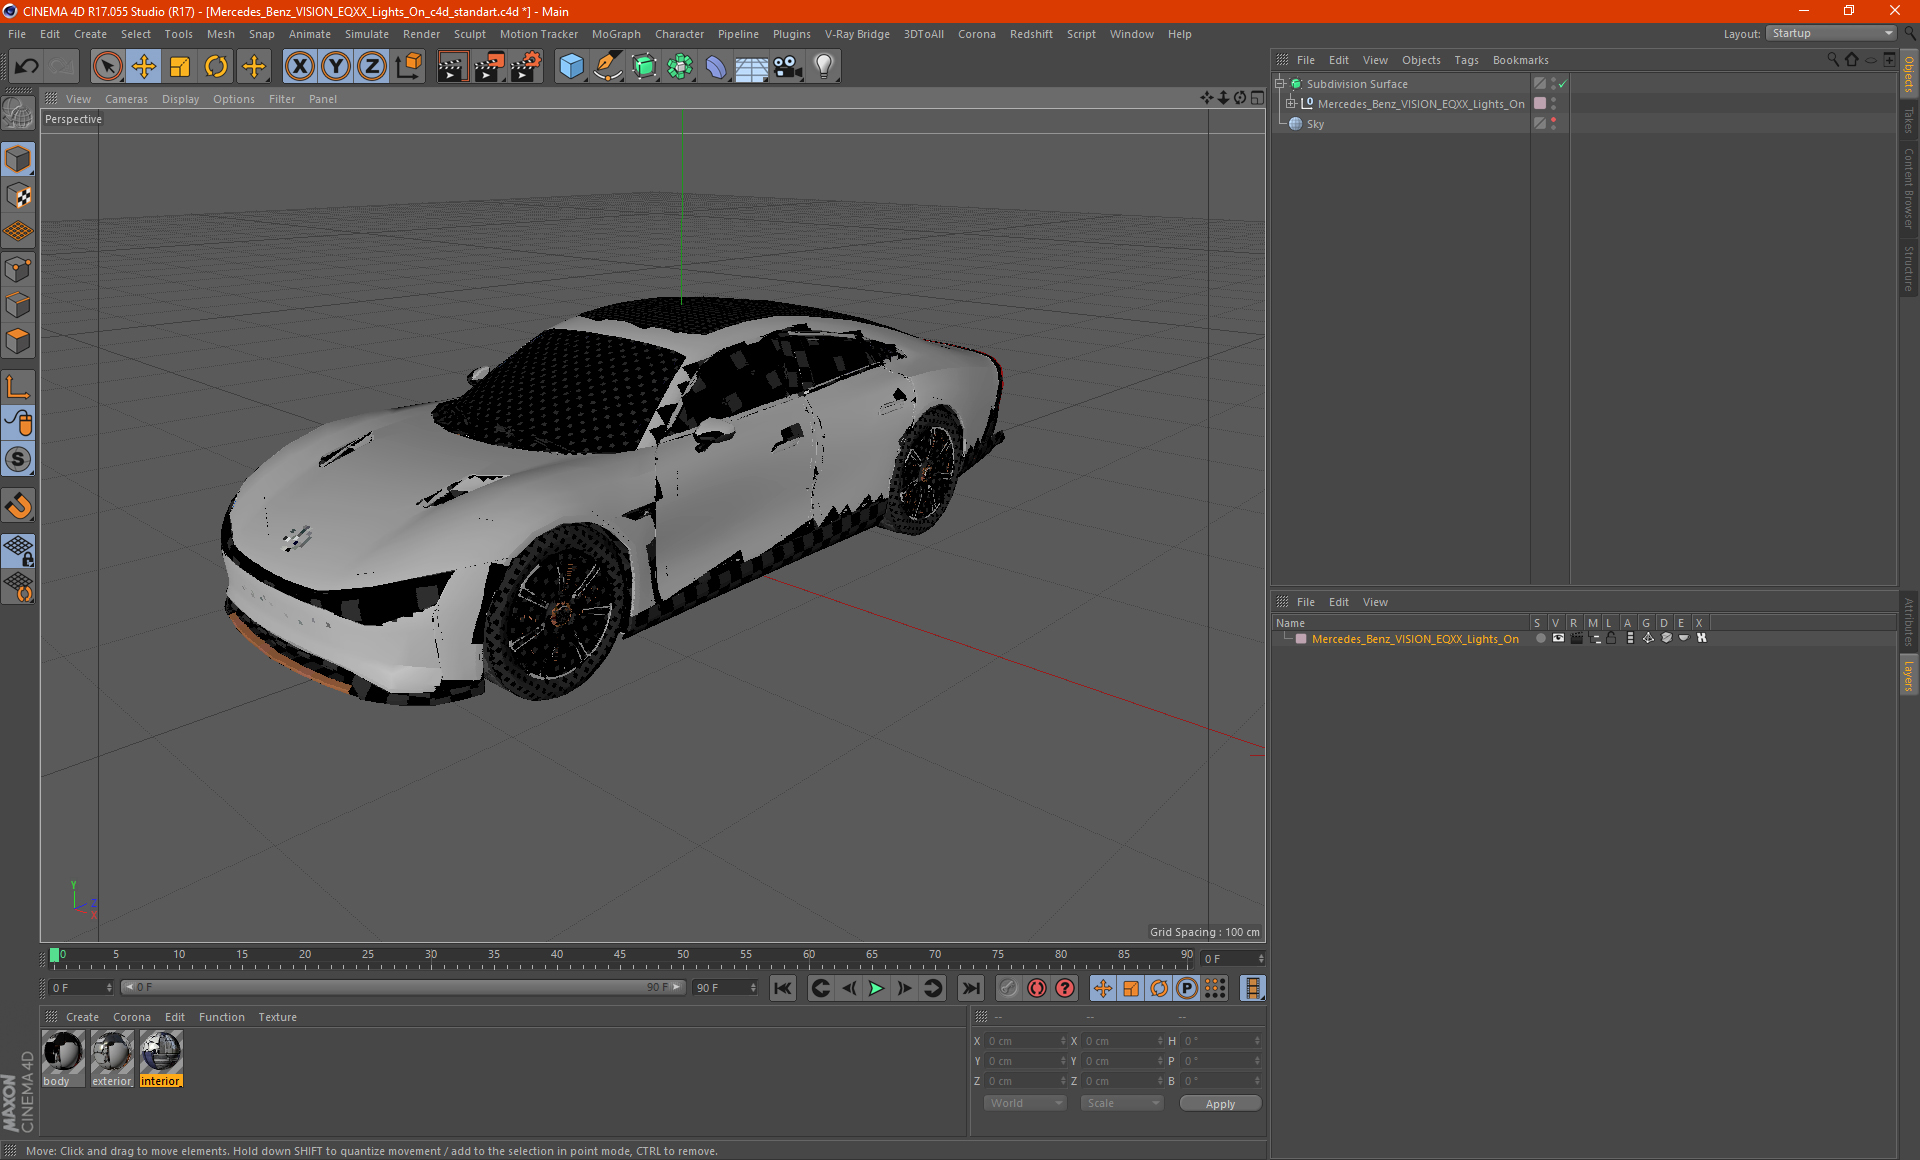Open the Redshift menu

pyautogui.click(x=1031, y=34)
